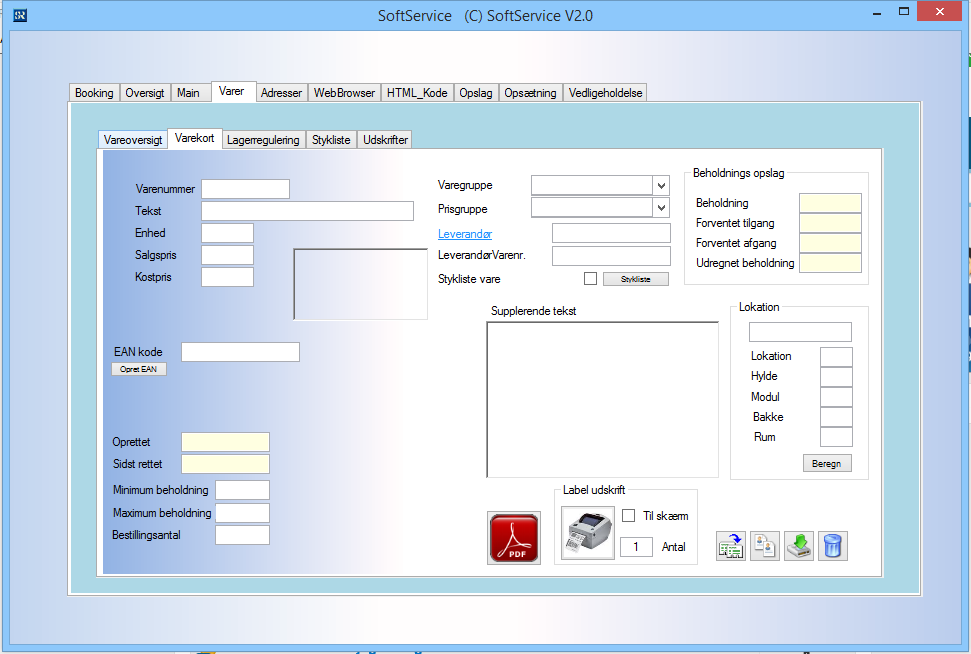
Task: Click the small Stykliste button
Action: 635,279
